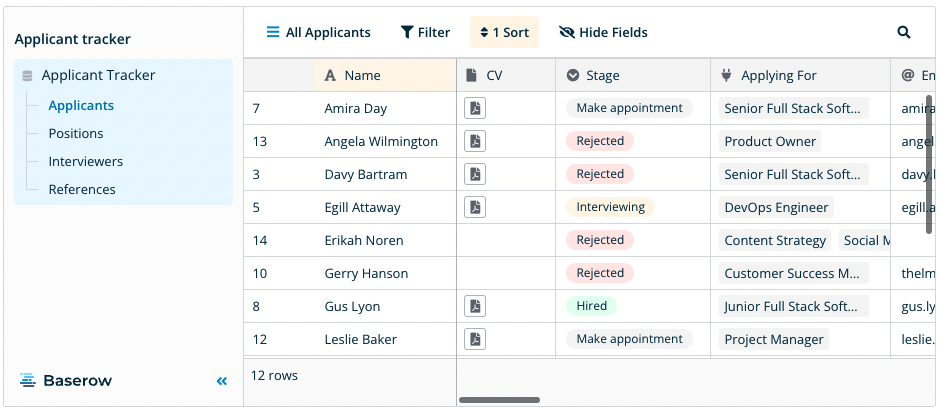
Task: Click Egill Attaway's Interviewing stage tag
Action: point(610,207)
